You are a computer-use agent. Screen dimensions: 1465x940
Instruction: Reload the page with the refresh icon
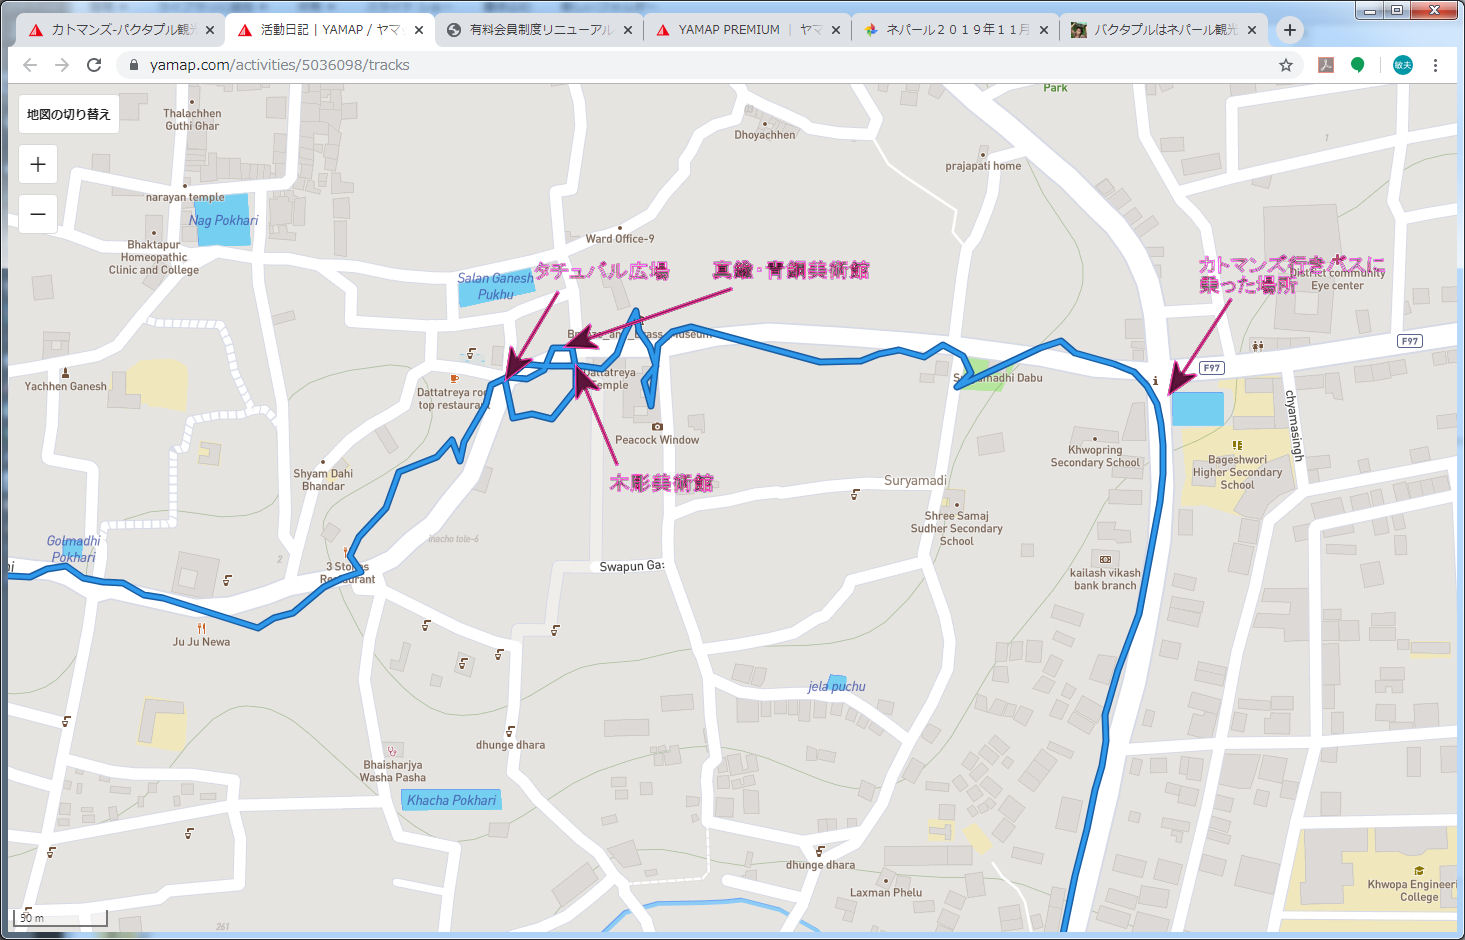(94, 65)
